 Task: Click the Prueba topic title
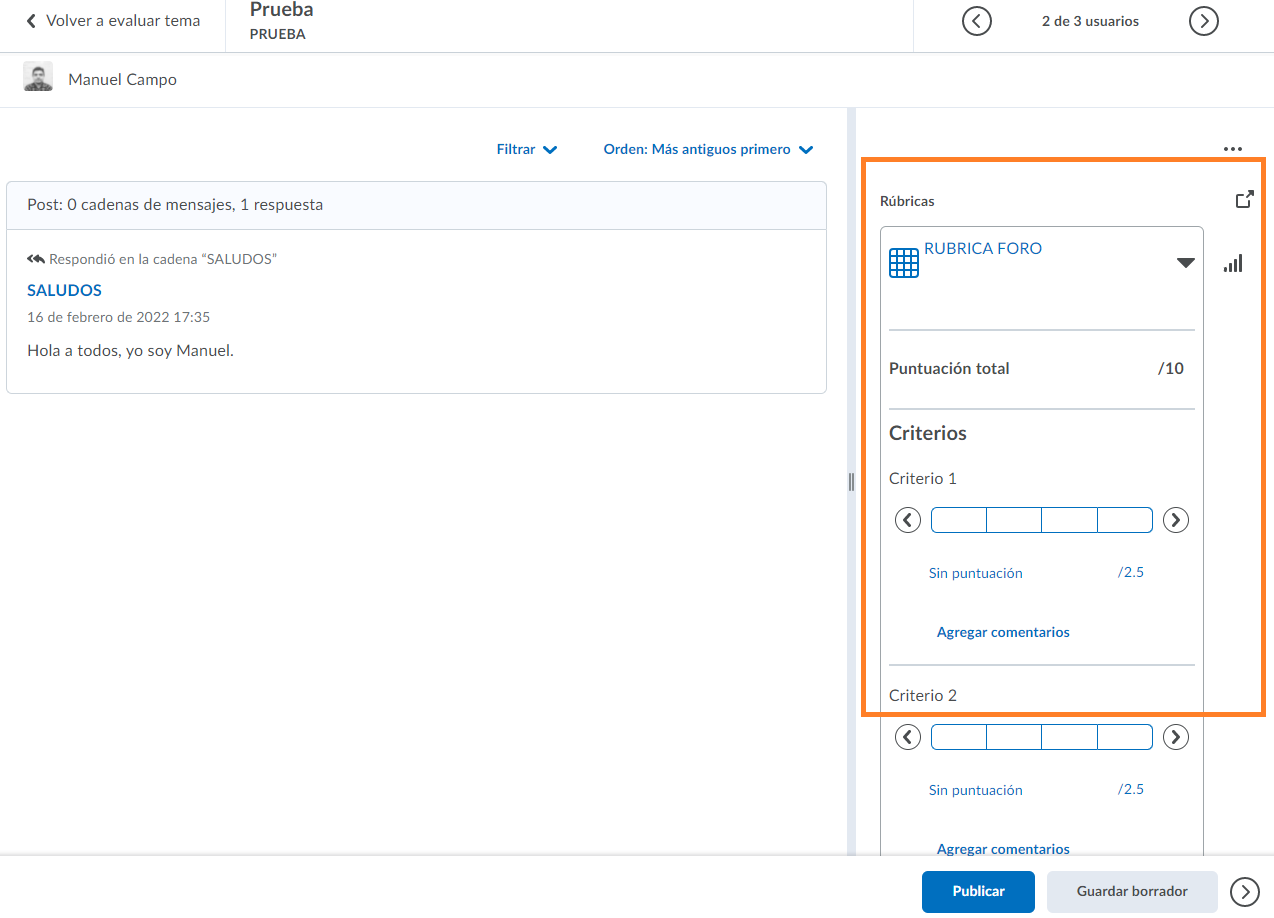point(281,10)
